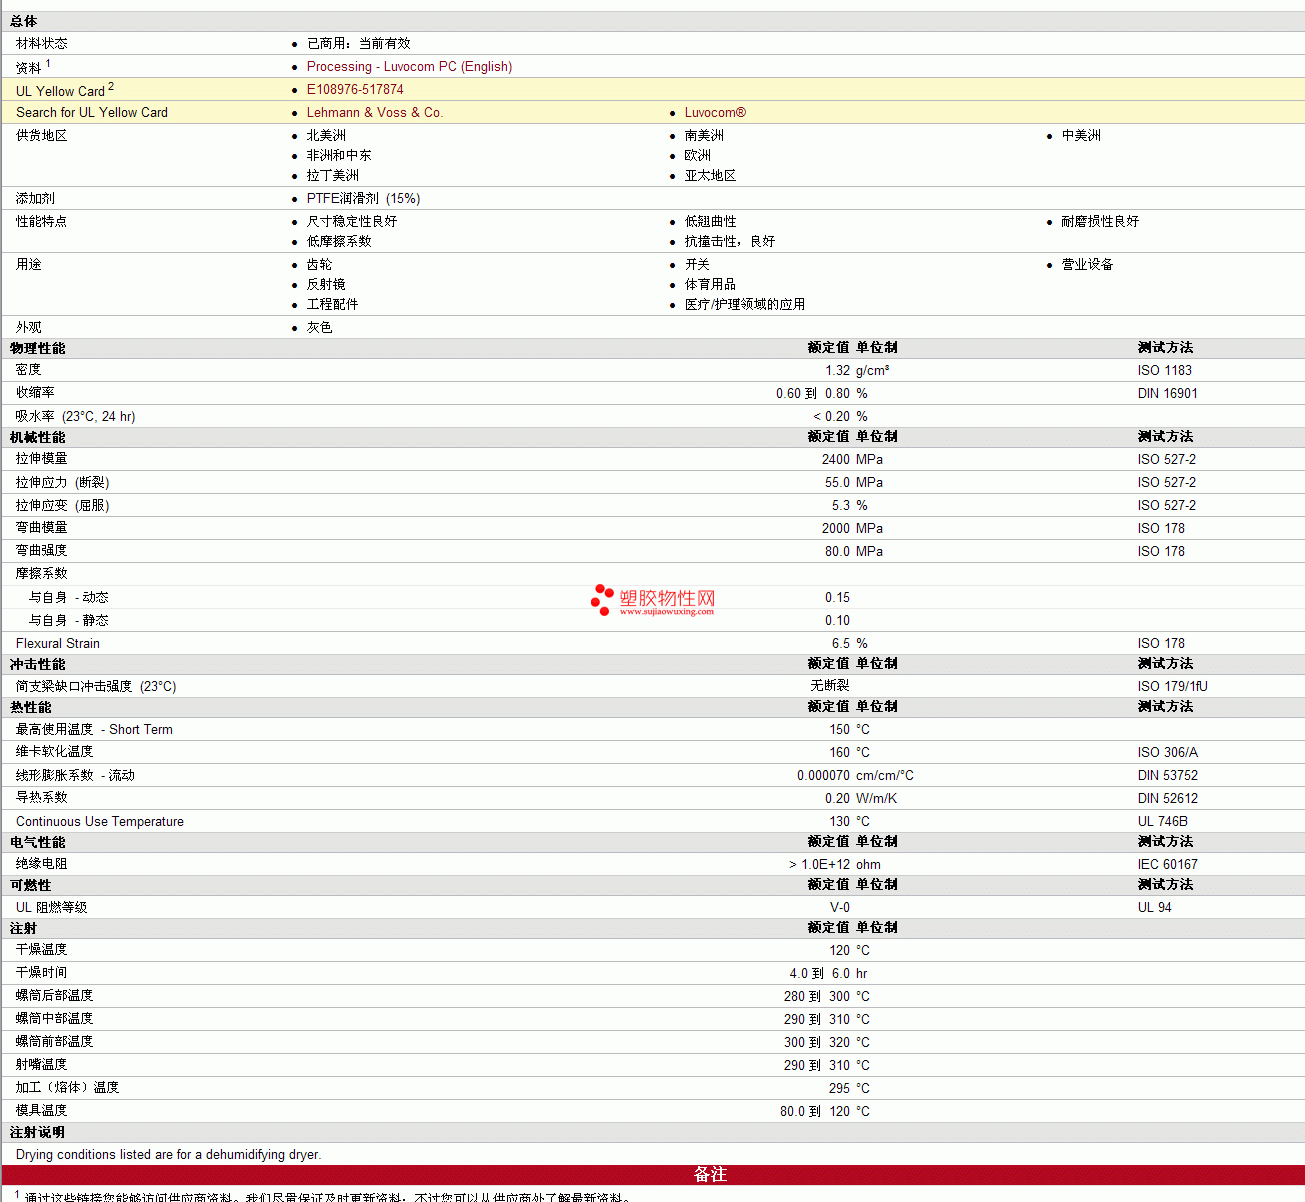This screenshot has width=1305, height=1202.
Task: Click the 拉伸模量 value 2400
Action: click(836, 459)
